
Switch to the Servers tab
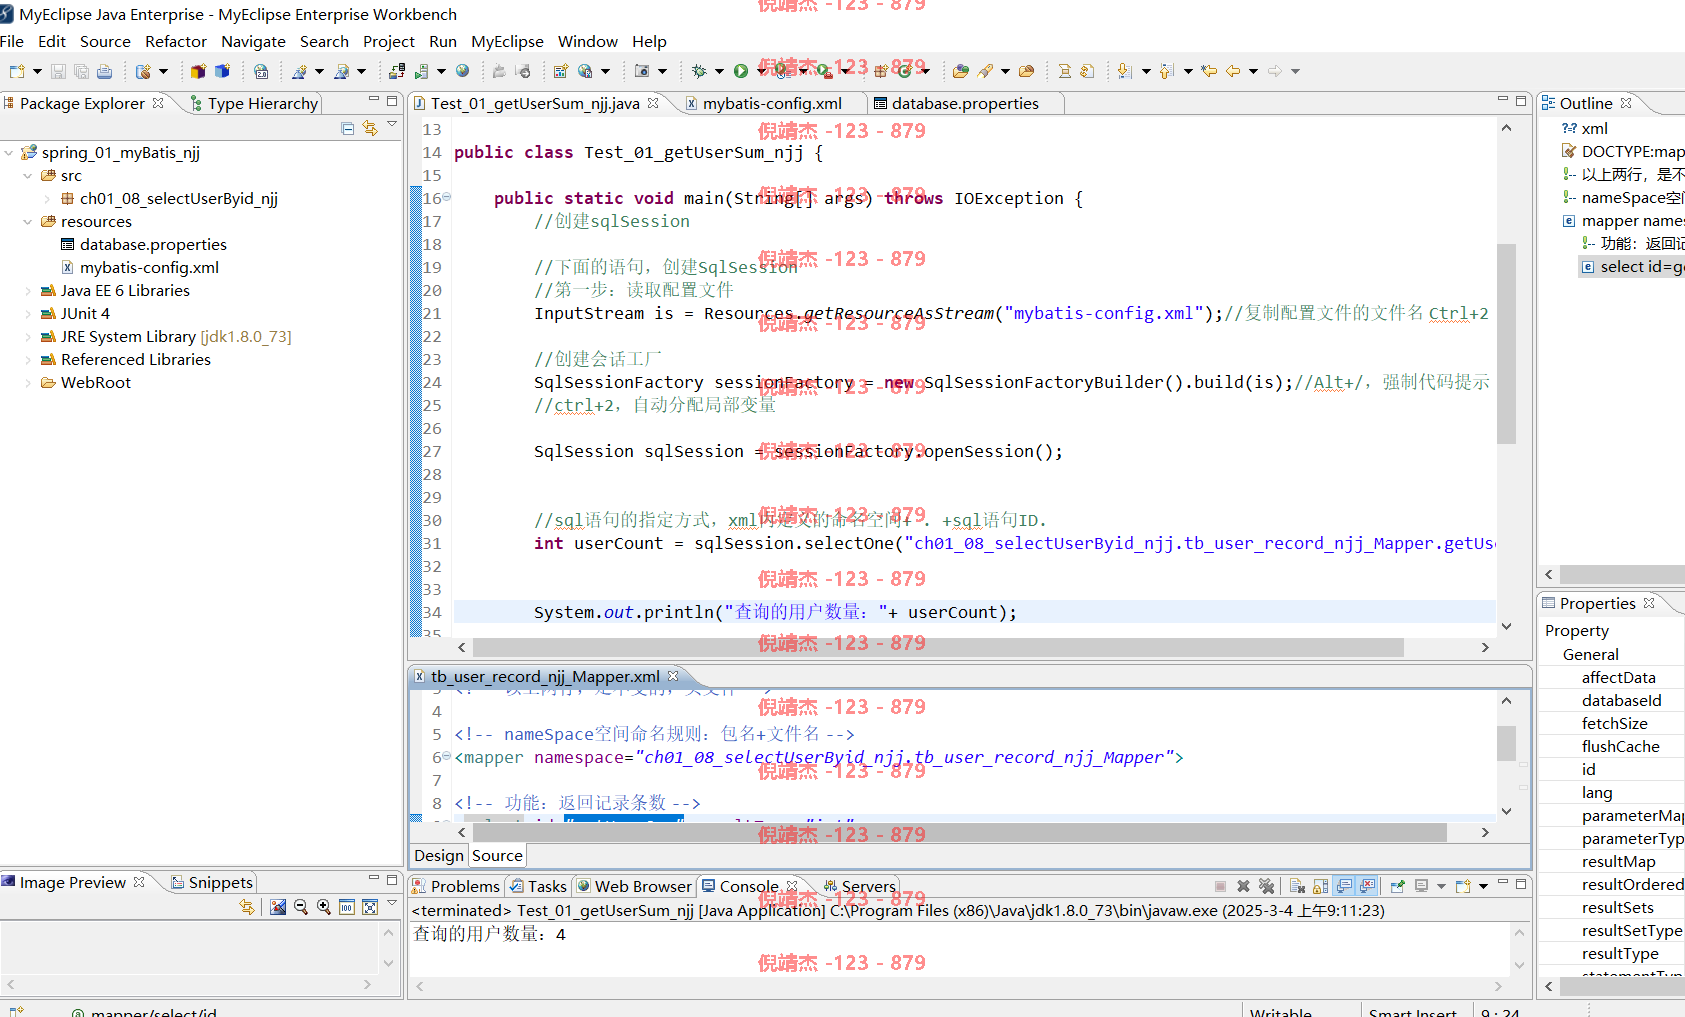(x=860, y=886)
